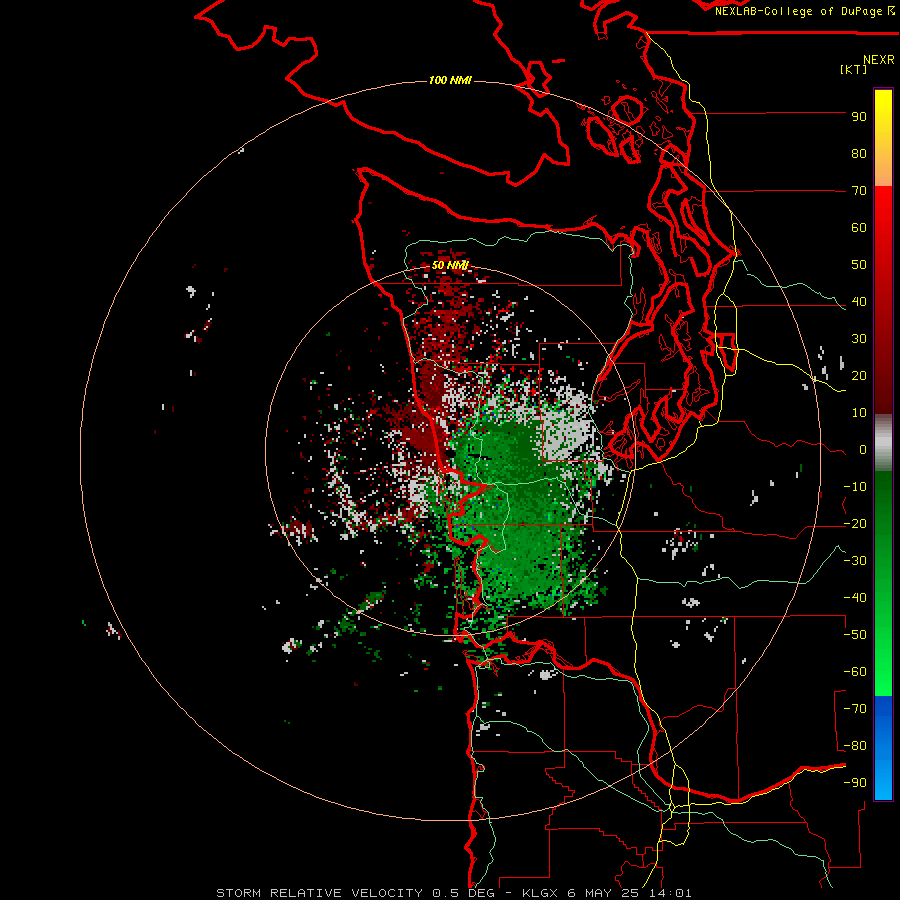Click the NEXLAB-College of DuPage credit text

tap(800, 11)
